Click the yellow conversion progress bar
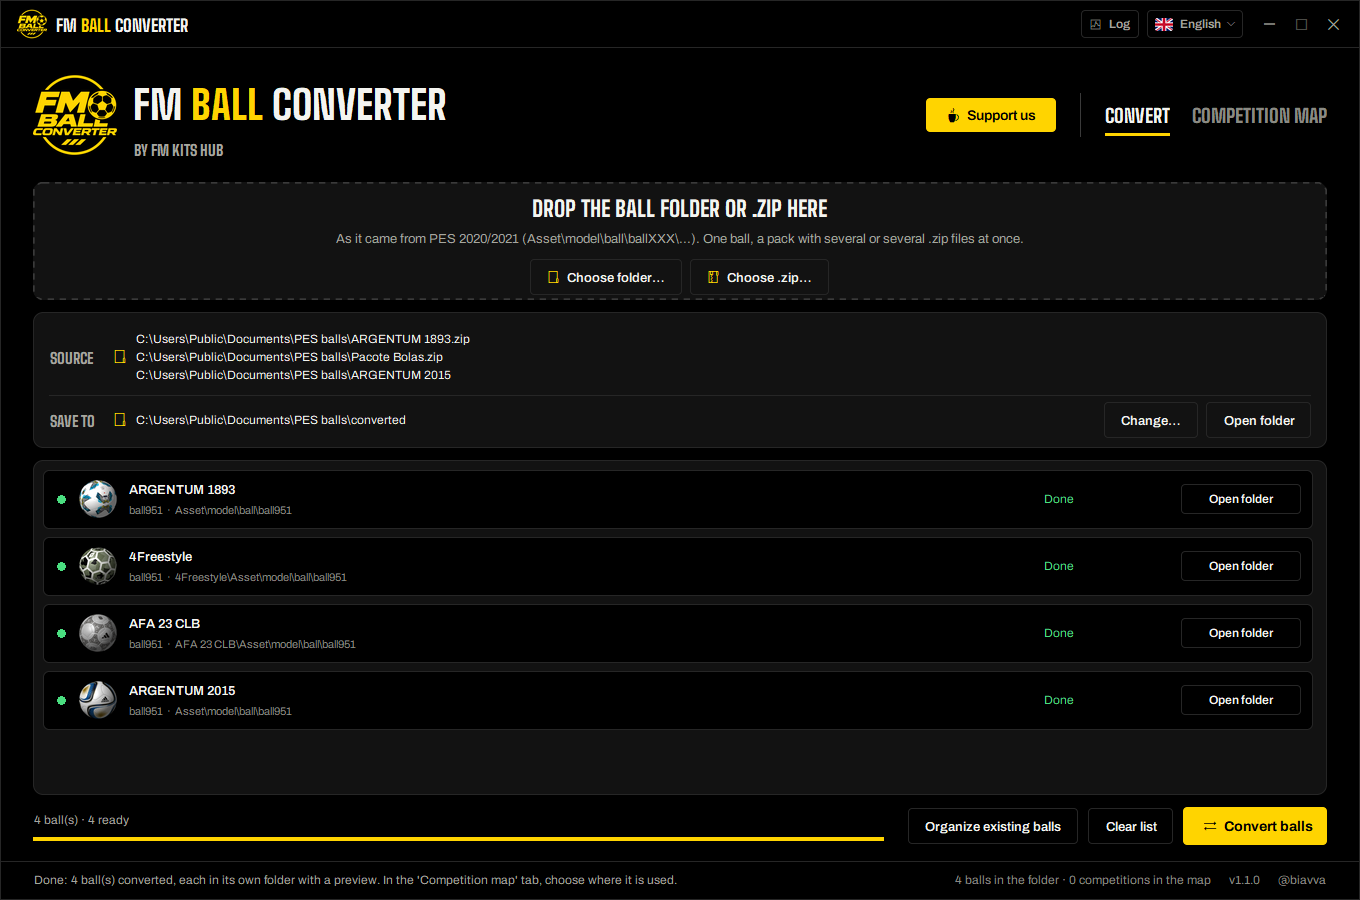The height and width of the screenshot is (900, 1360). click(x=459, y=839)
